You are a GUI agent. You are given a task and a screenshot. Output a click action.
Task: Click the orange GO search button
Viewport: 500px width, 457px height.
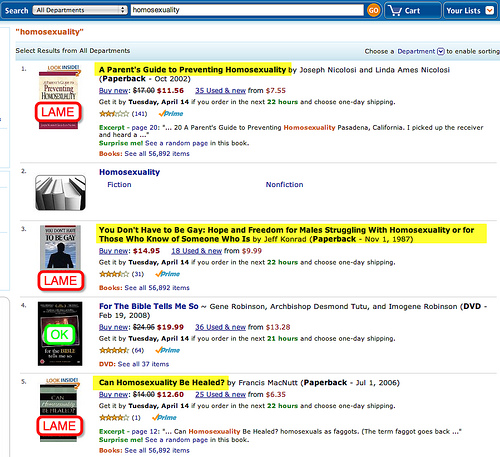click(x=373, y=11)
